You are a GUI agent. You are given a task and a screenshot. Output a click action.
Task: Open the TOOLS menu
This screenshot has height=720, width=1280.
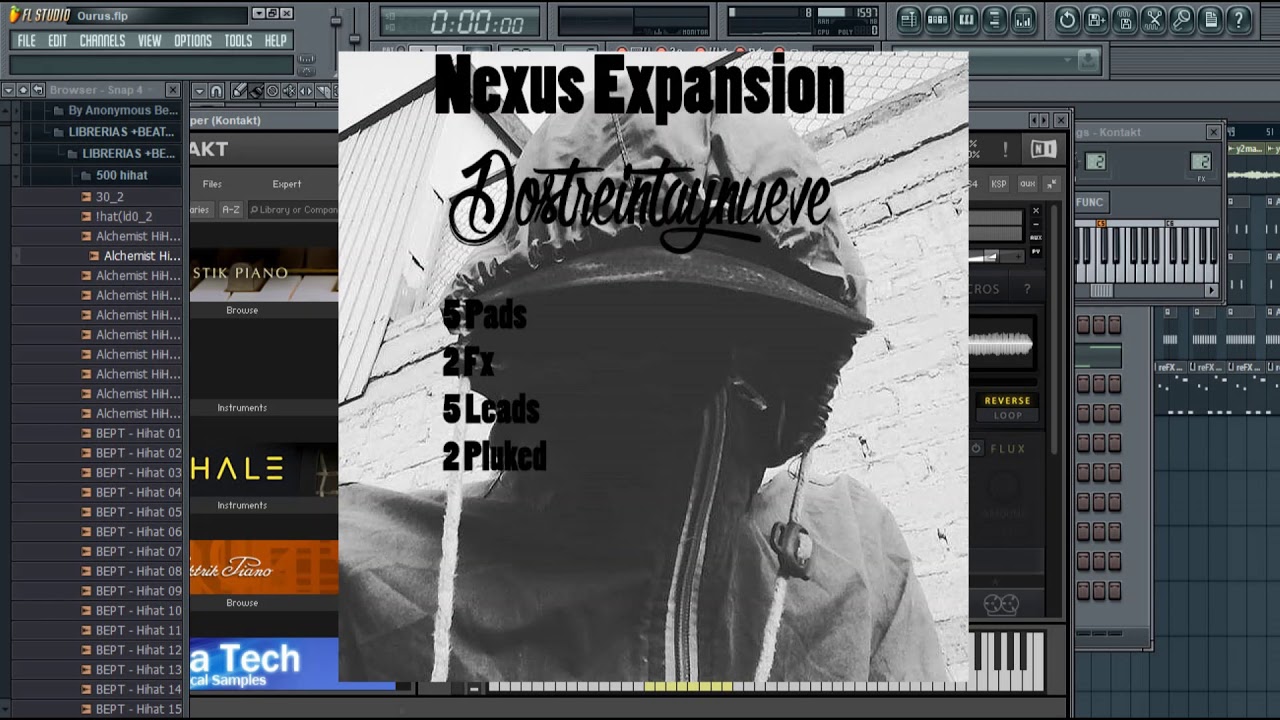pos(238,41)
